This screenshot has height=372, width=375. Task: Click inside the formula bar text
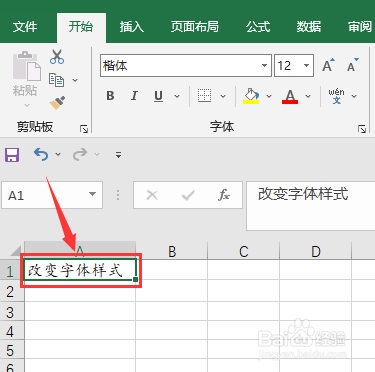pos(311,206)
